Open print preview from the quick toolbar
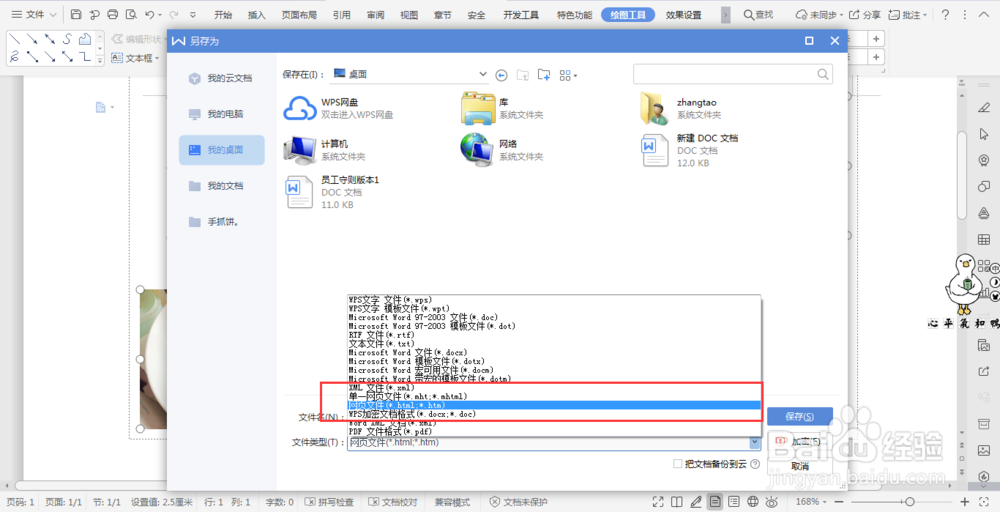The width and height of the screenshot is (1000, 512). (x=131, y=15)
